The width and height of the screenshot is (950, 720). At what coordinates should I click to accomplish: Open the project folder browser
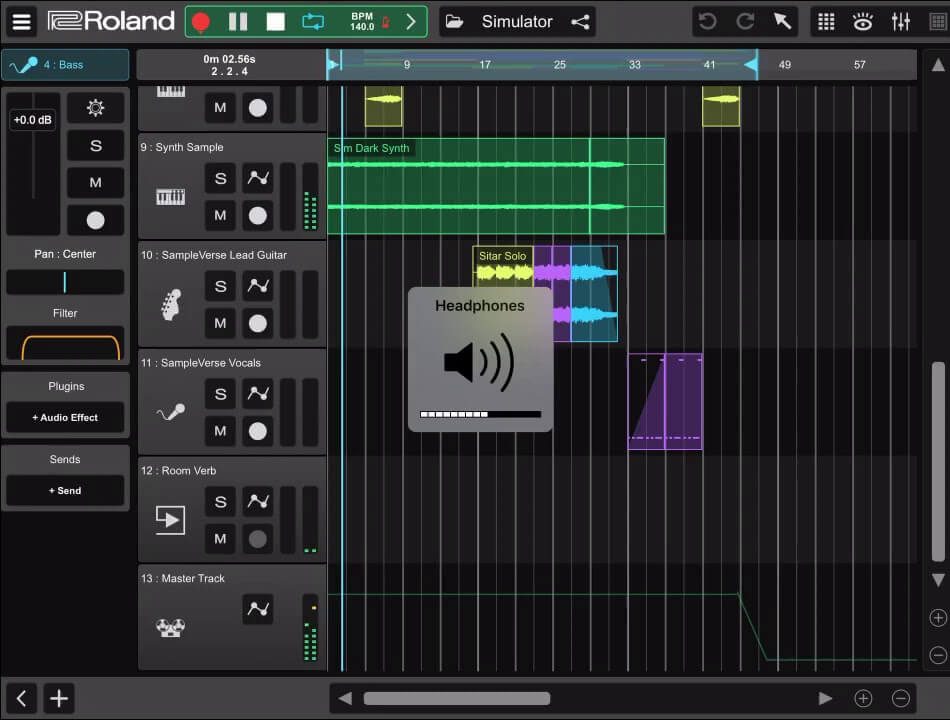(x=454, y=22)
